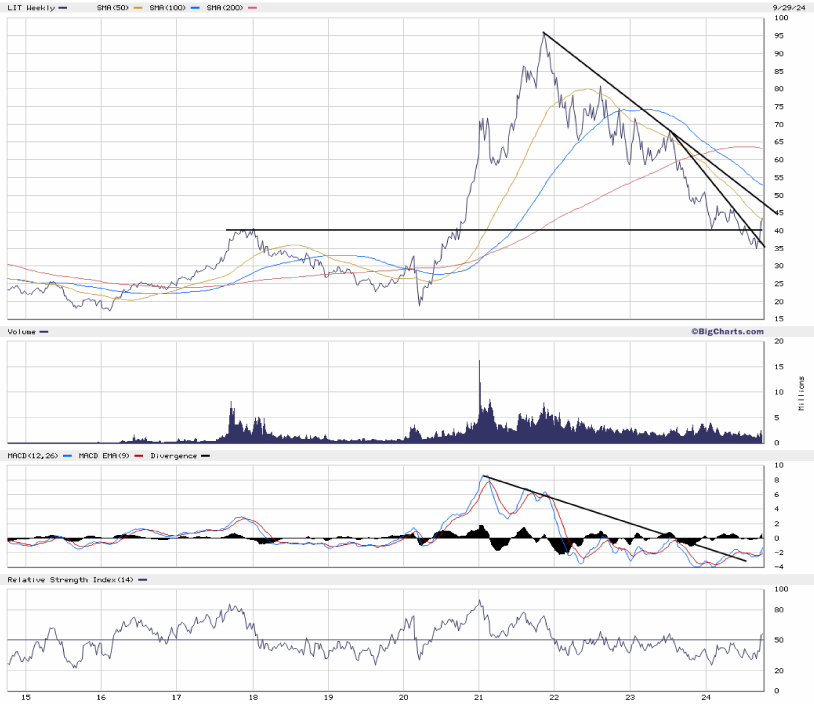Click the tallest volume spike bar

[x=480, y=362]
